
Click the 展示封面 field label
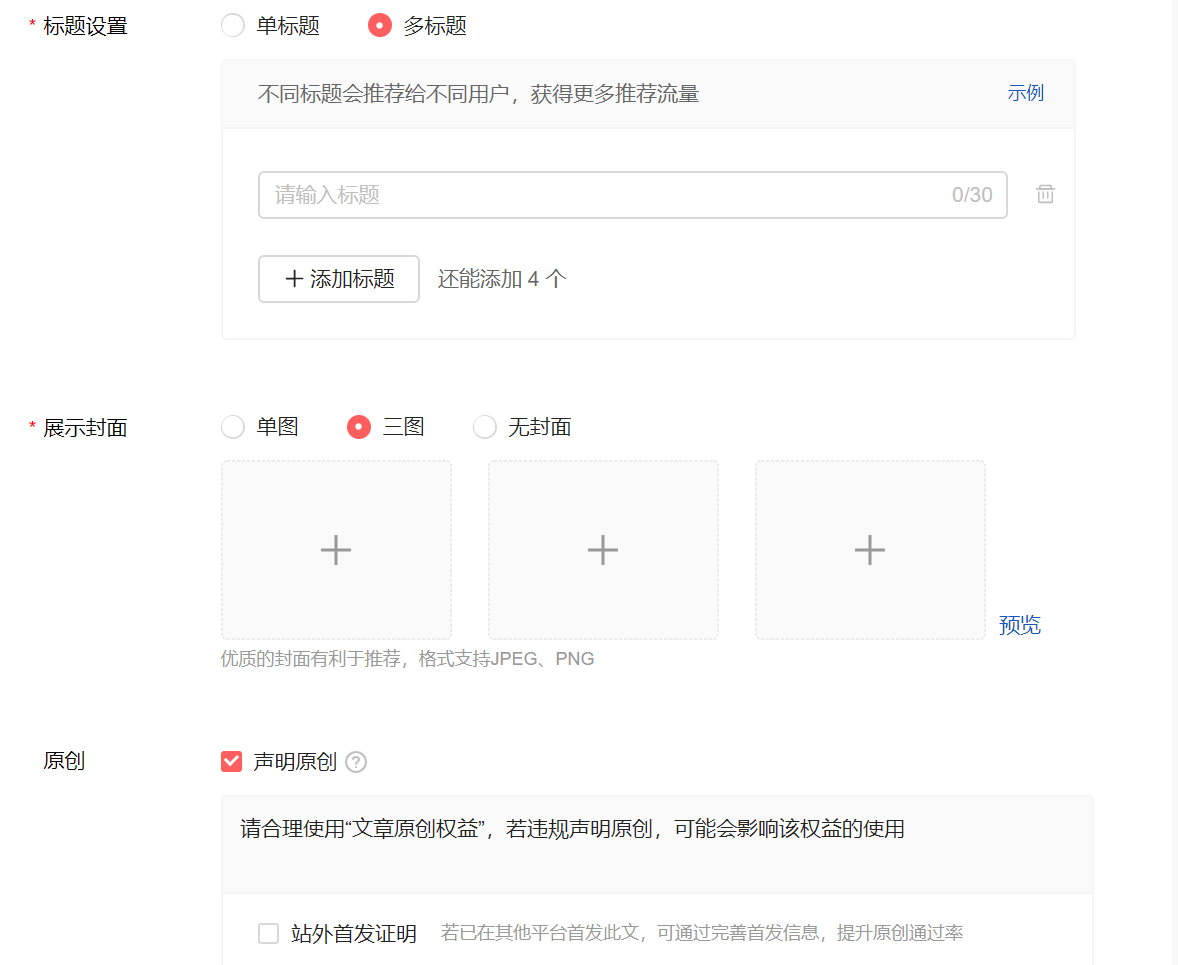(85, 428)
